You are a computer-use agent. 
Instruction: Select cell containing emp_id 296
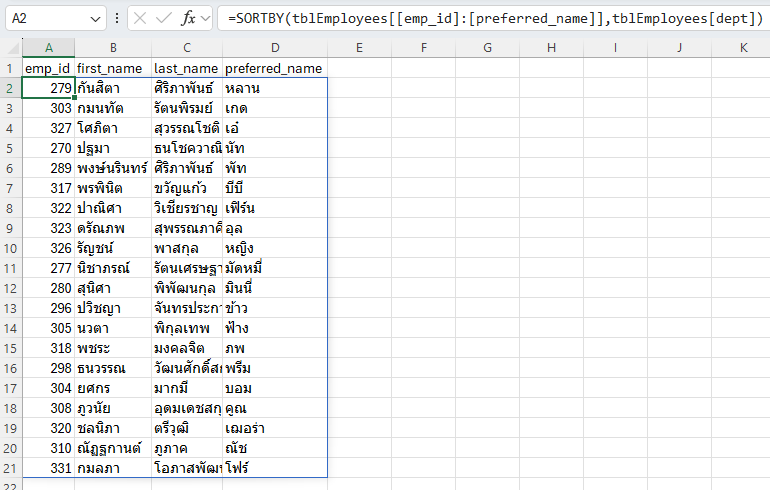click(x=49, y=308)
